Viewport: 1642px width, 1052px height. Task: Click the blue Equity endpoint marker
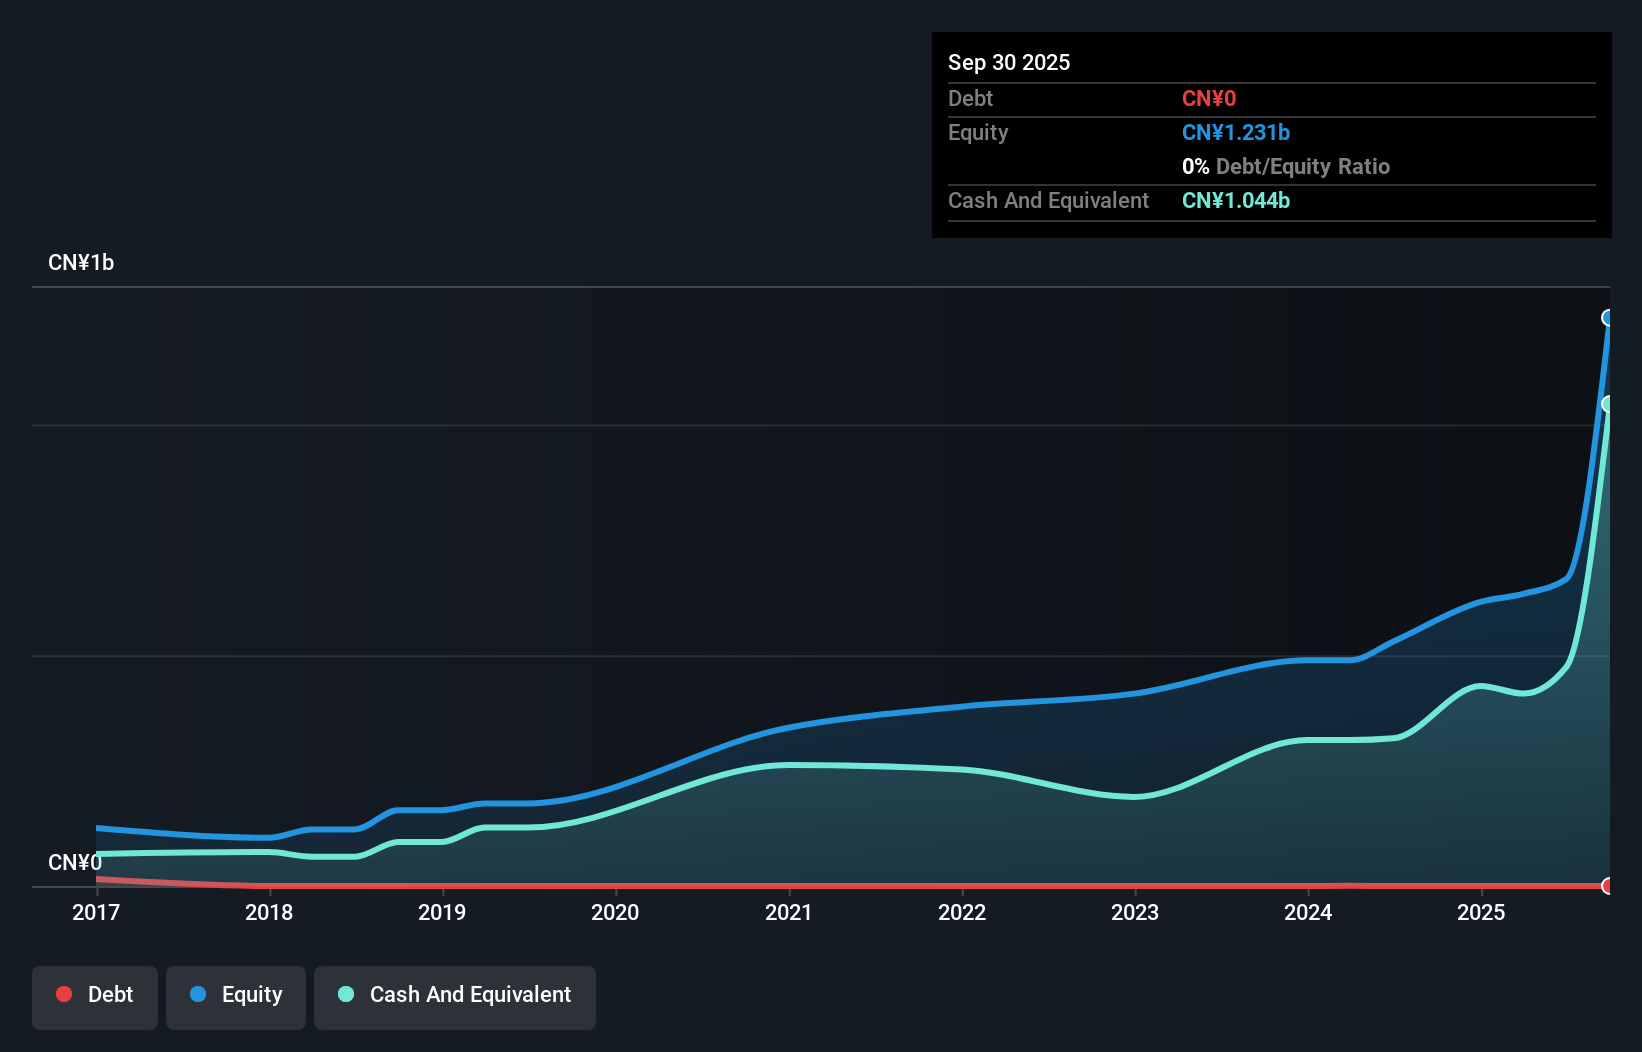coord(1608,318)
